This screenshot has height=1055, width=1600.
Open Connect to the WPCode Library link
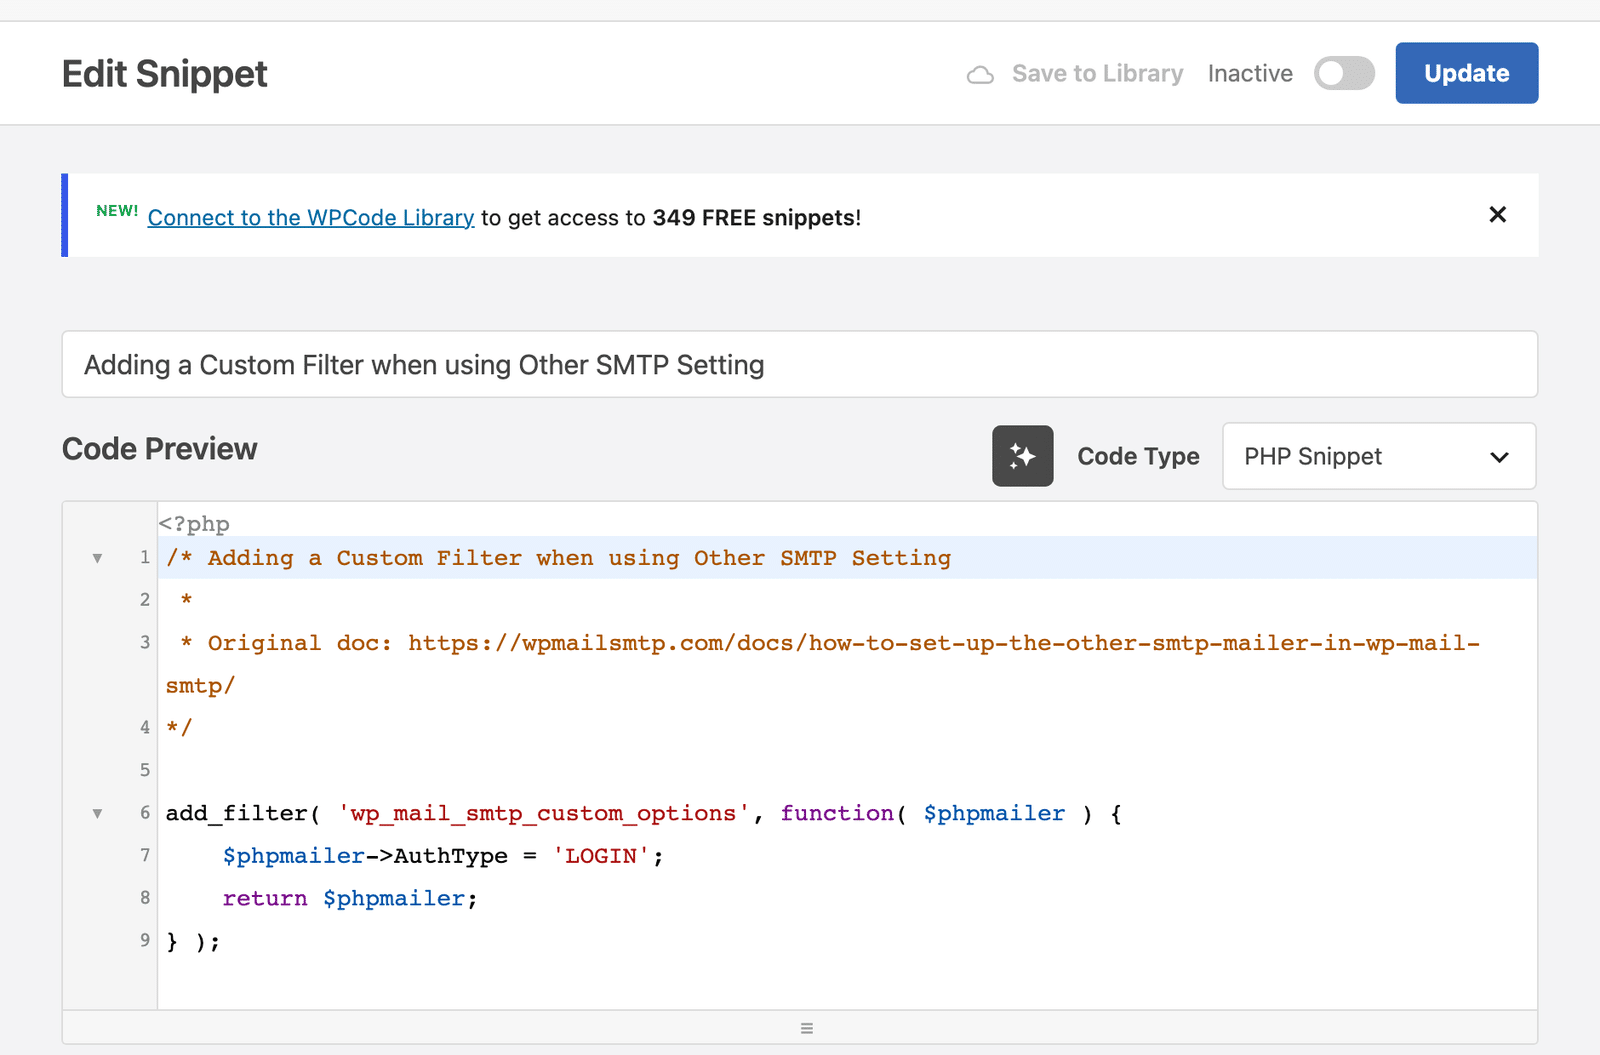[x=311, y=217]
